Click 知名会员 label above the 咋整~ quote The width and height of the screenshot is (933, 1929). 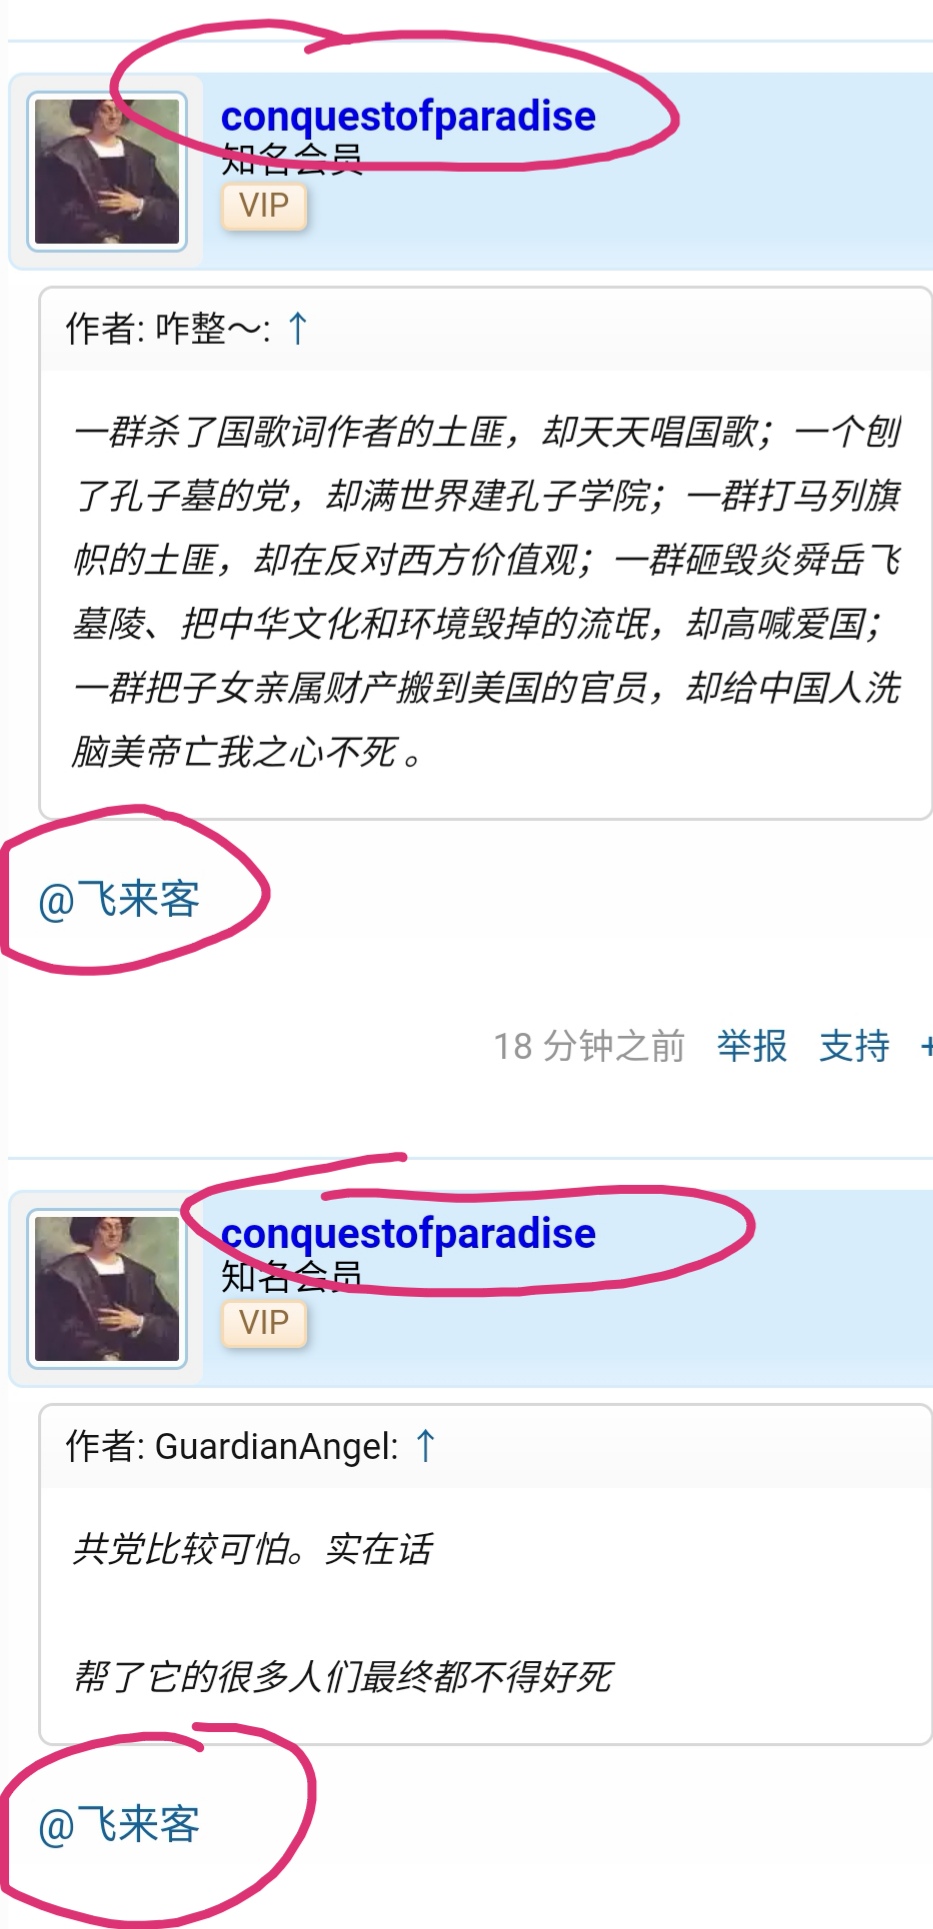(x=291, y=159)
